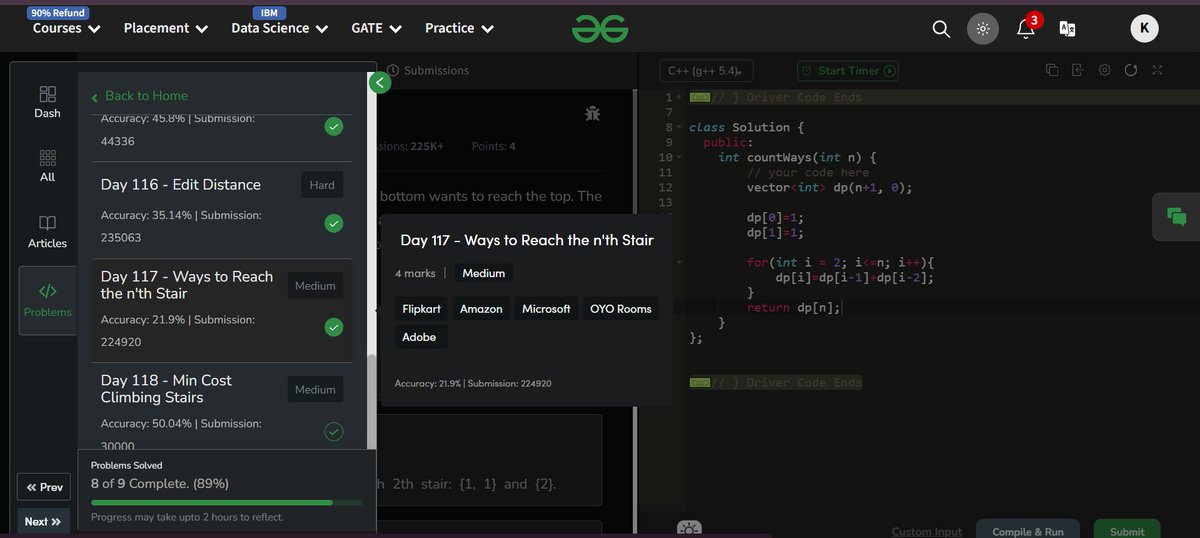Open the Articles sidebar item
Viewport: 1200px width, 538px height.
(47, 231)
